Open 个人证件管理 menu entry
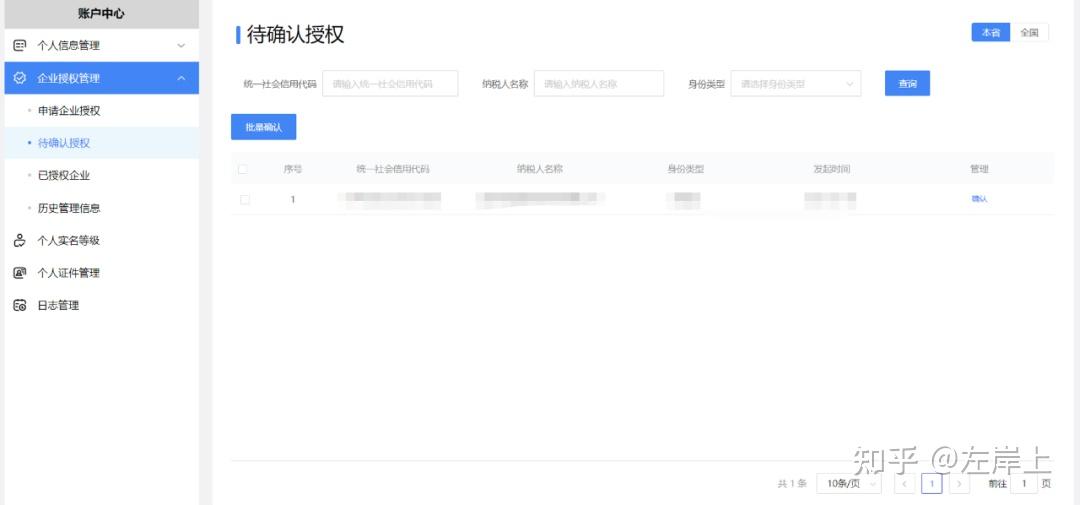This screenshot has height=505, width=1080. click(101, 273)
